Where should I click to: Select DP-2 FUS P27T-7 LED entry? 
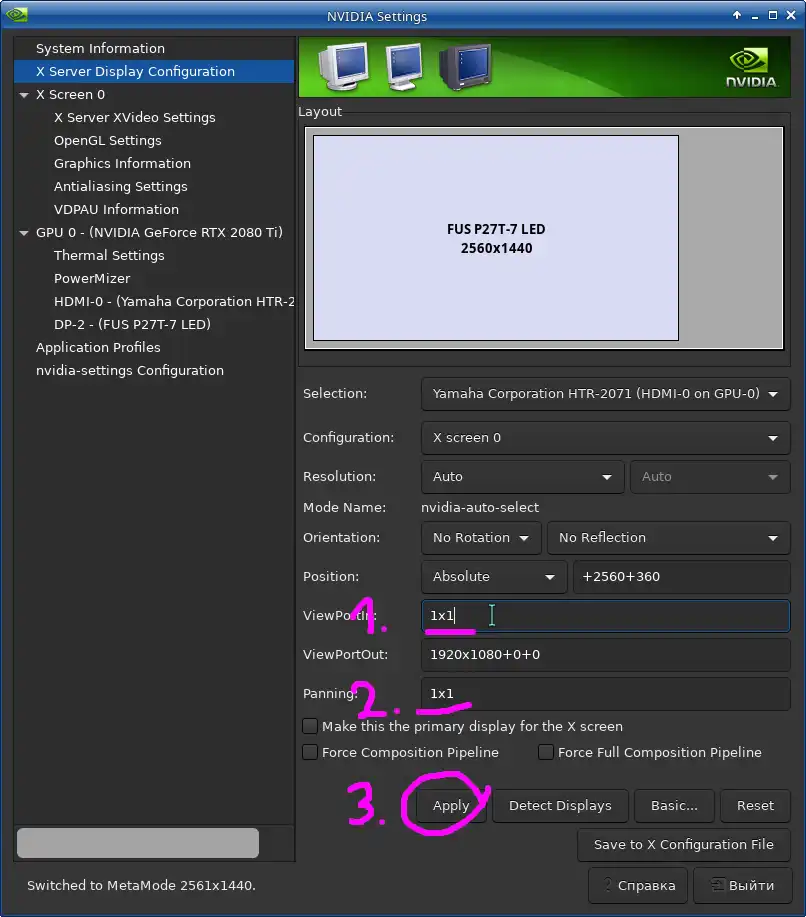coord(132,325)
